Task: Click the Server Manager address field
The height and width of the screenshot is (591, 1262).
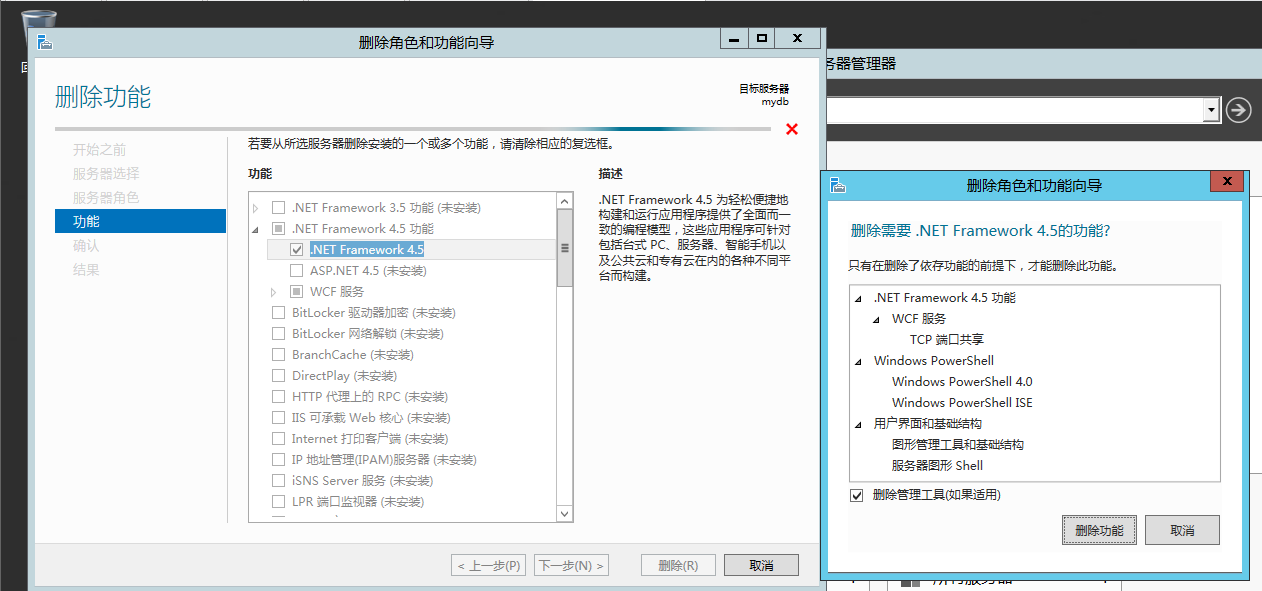Action: pos(1015,110)
